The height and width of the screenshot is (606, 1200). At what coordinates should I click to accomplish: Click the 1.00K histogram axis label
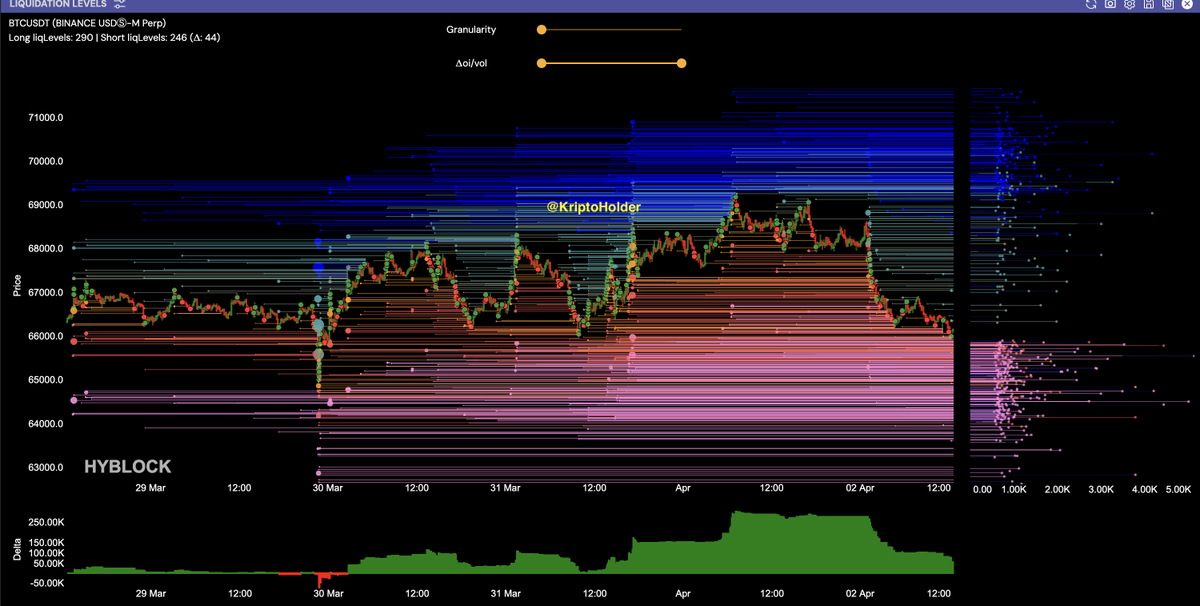pos(1015,489)
